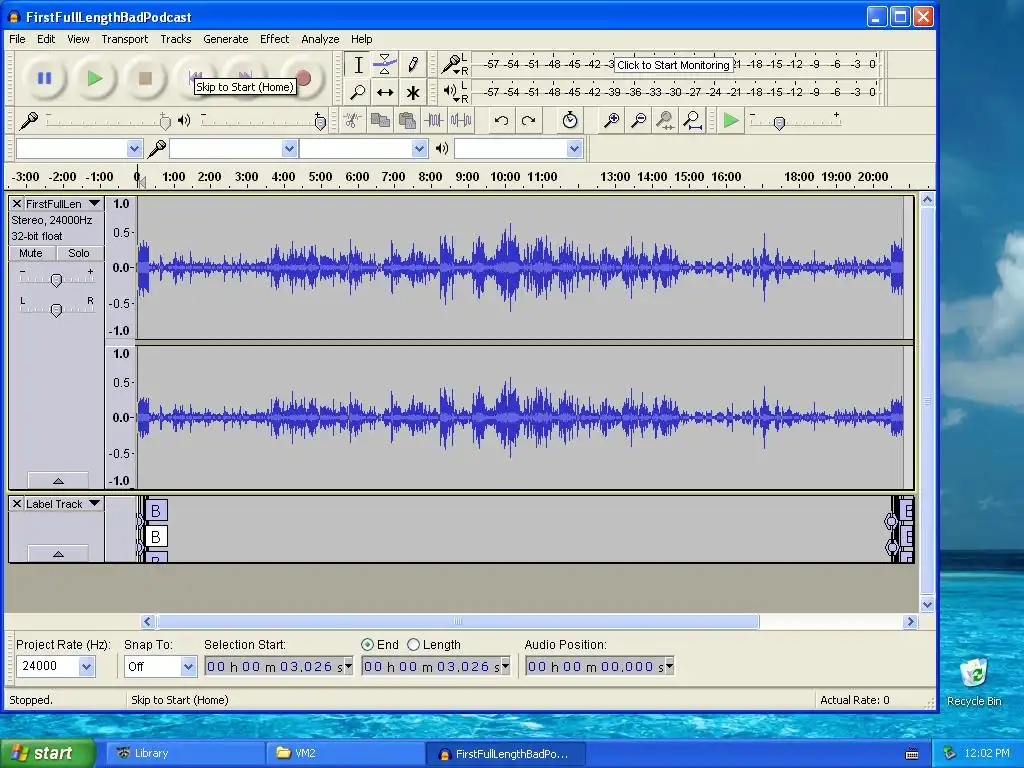Viewport: 1024px width, 768px height.
Task: Open the Analyze menu
Action: (x=320, y=39)
